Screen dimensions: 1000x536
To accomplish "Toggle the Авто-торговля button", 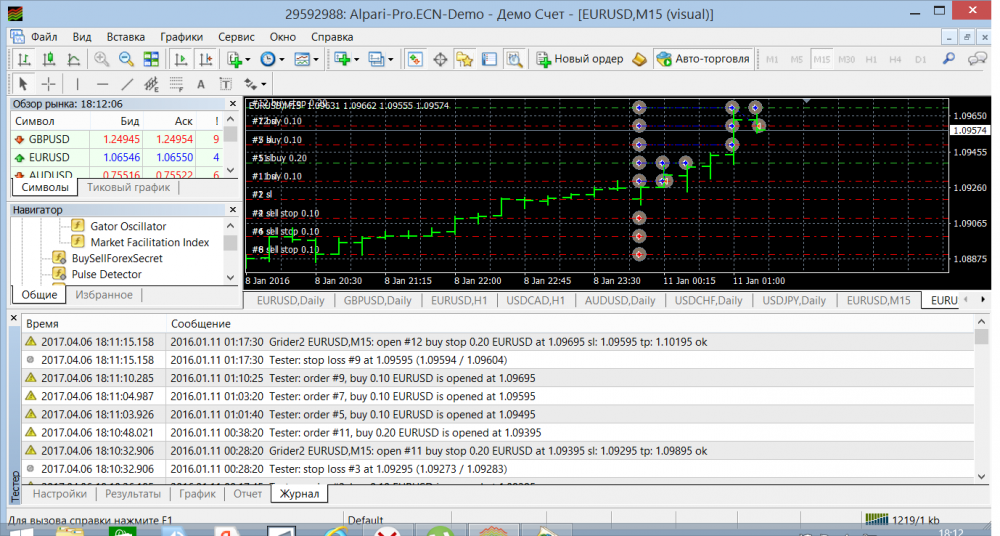I will tap(702, 59).
